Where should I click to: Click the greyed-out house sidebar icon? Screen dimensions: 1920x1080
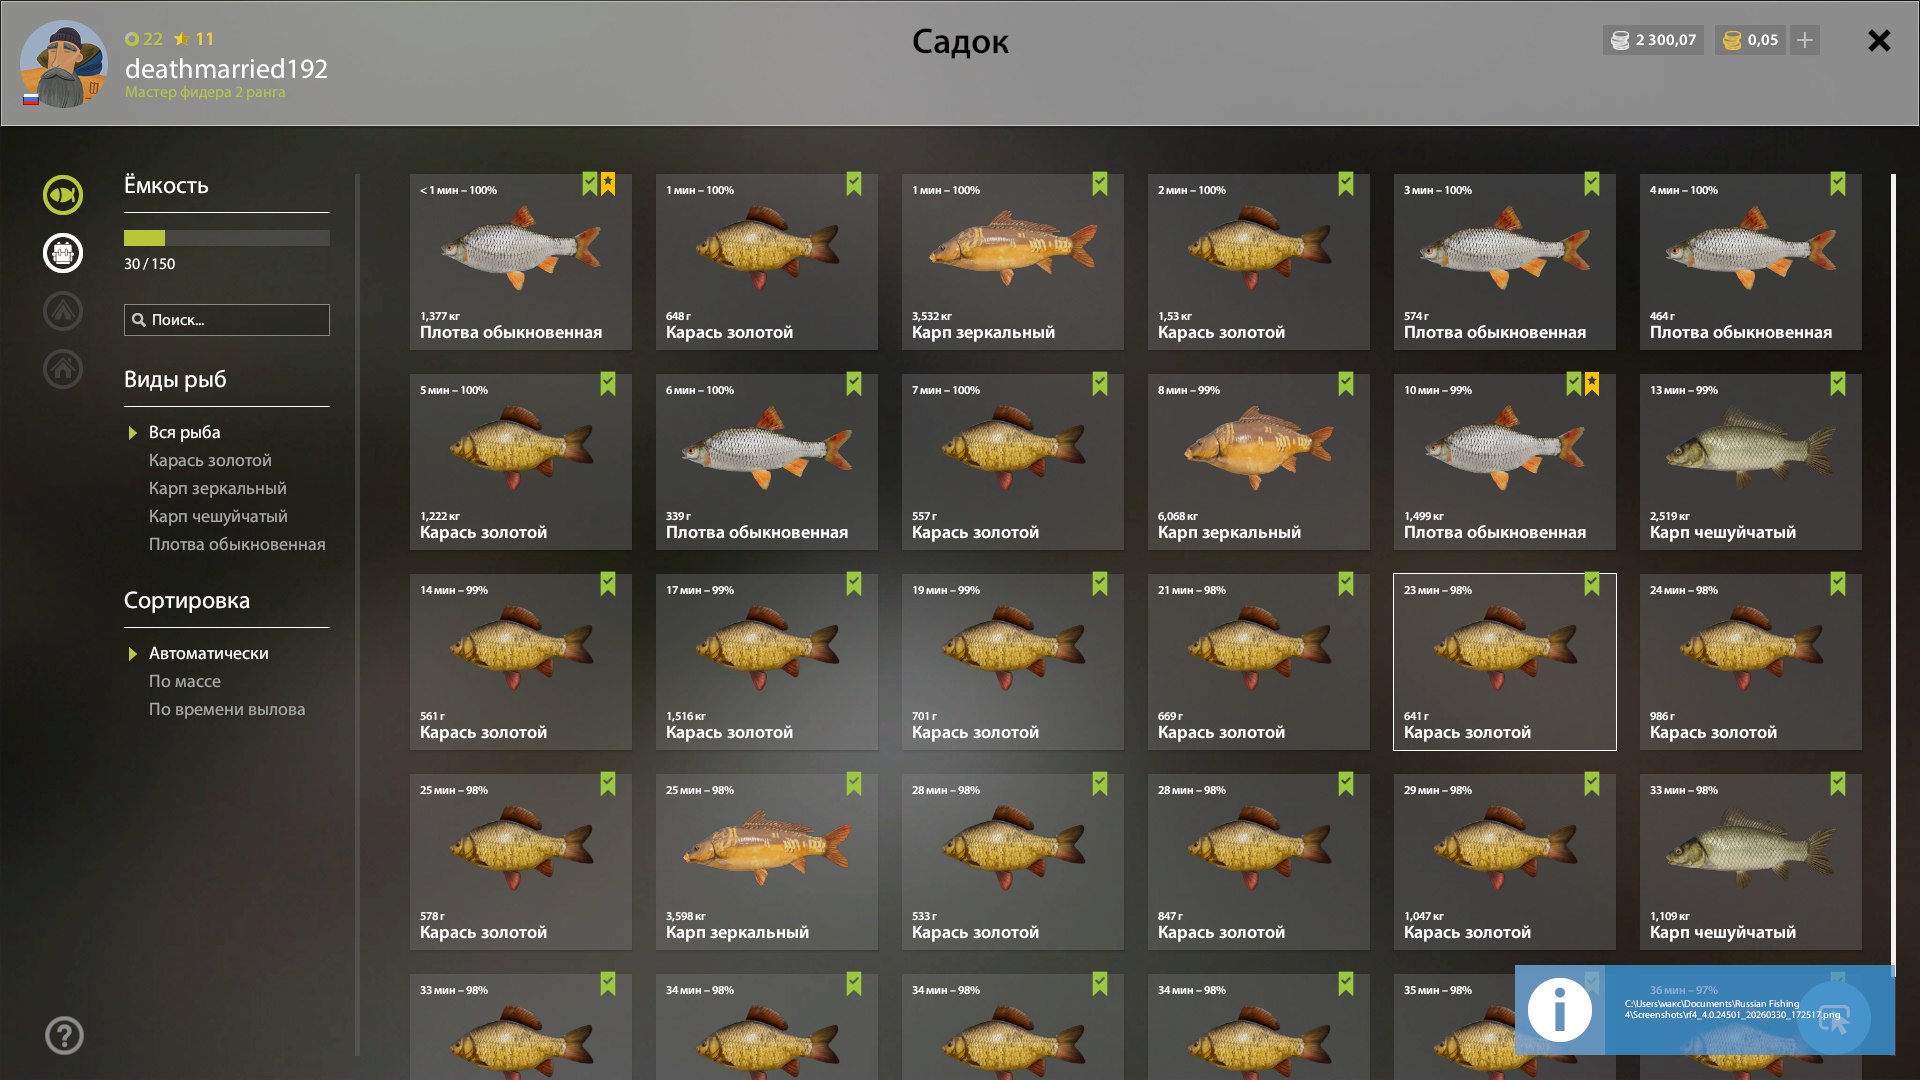(x=63, y=369)
